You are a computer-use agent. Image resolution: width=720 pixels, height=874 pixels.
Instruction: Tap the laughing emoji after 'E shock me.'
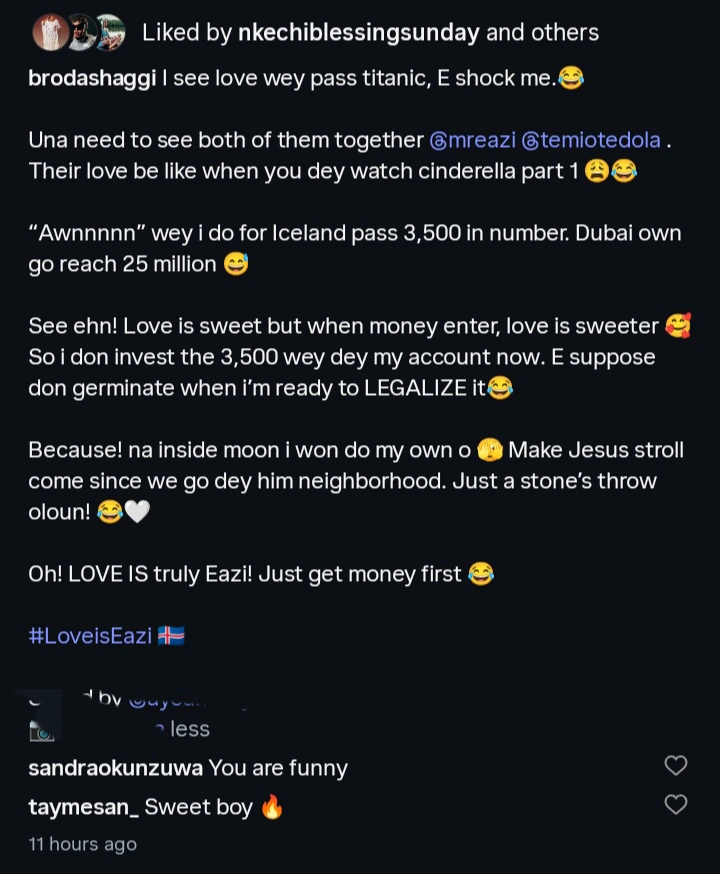[x=571, y=80]
